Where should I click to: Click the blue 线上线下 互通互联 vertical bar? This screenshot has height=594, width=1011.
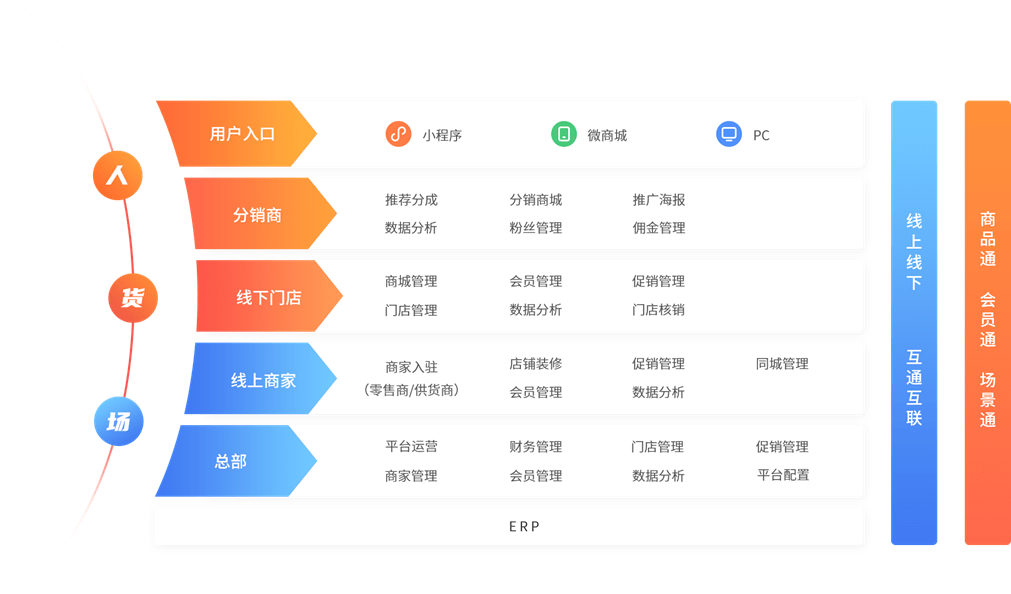tap(913, 322)
